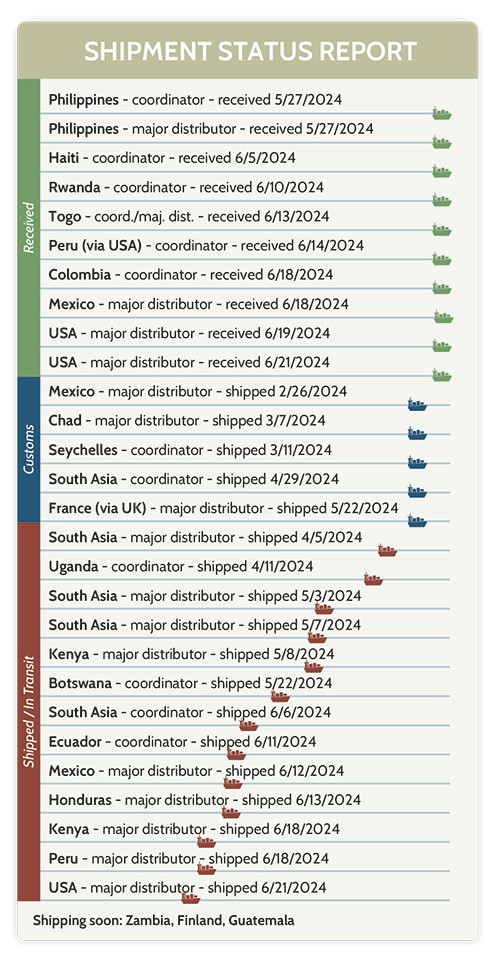Click the Colombia coordinator received 6/18/2024 entry
Image resolution: width=500 pixels, height=963 pixels.
(191, 275)
